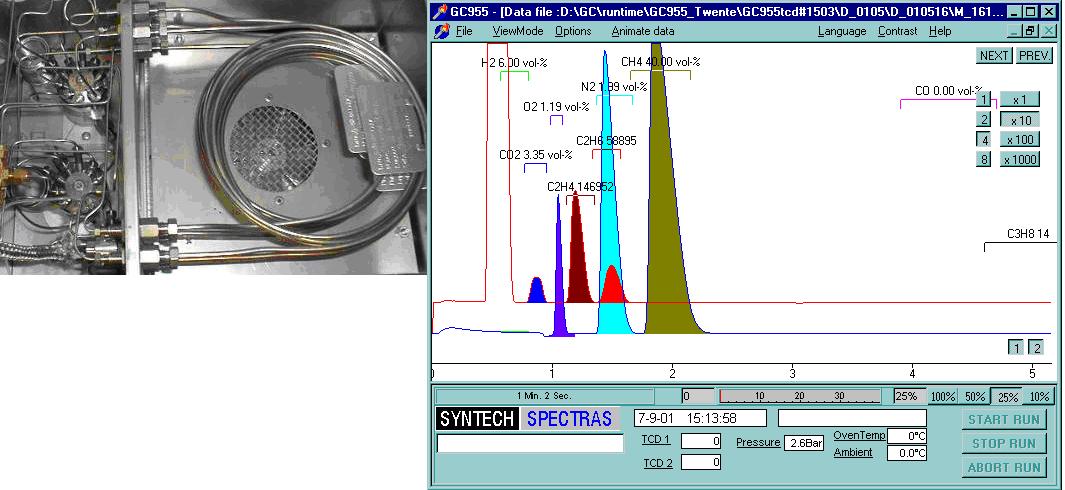Screen dimensions: 1065x490
Task: Select the x 100 magnification button
Action: tap(1020, 139)
